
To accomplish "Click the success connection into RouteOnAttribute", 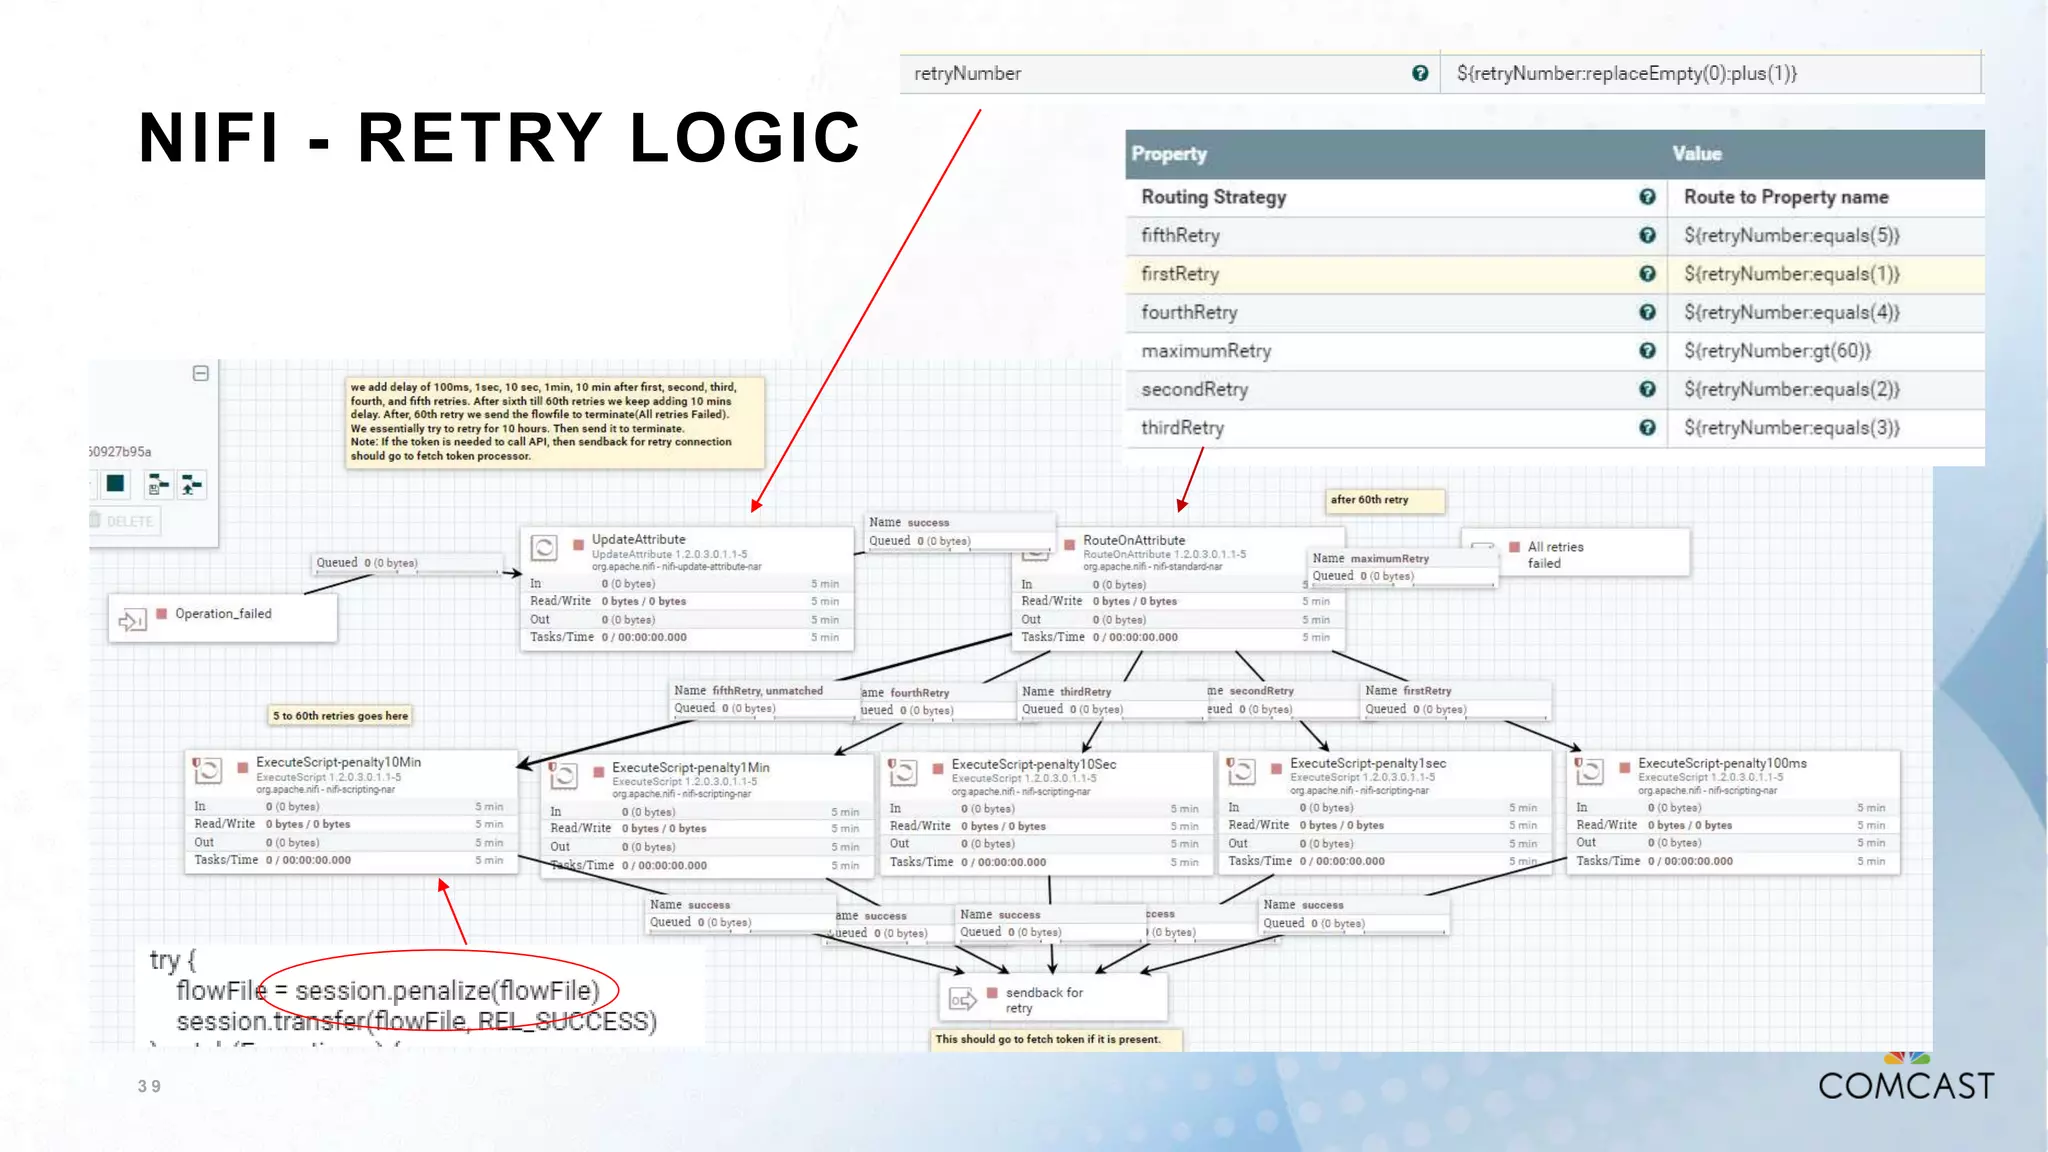I will click(960, 531).
